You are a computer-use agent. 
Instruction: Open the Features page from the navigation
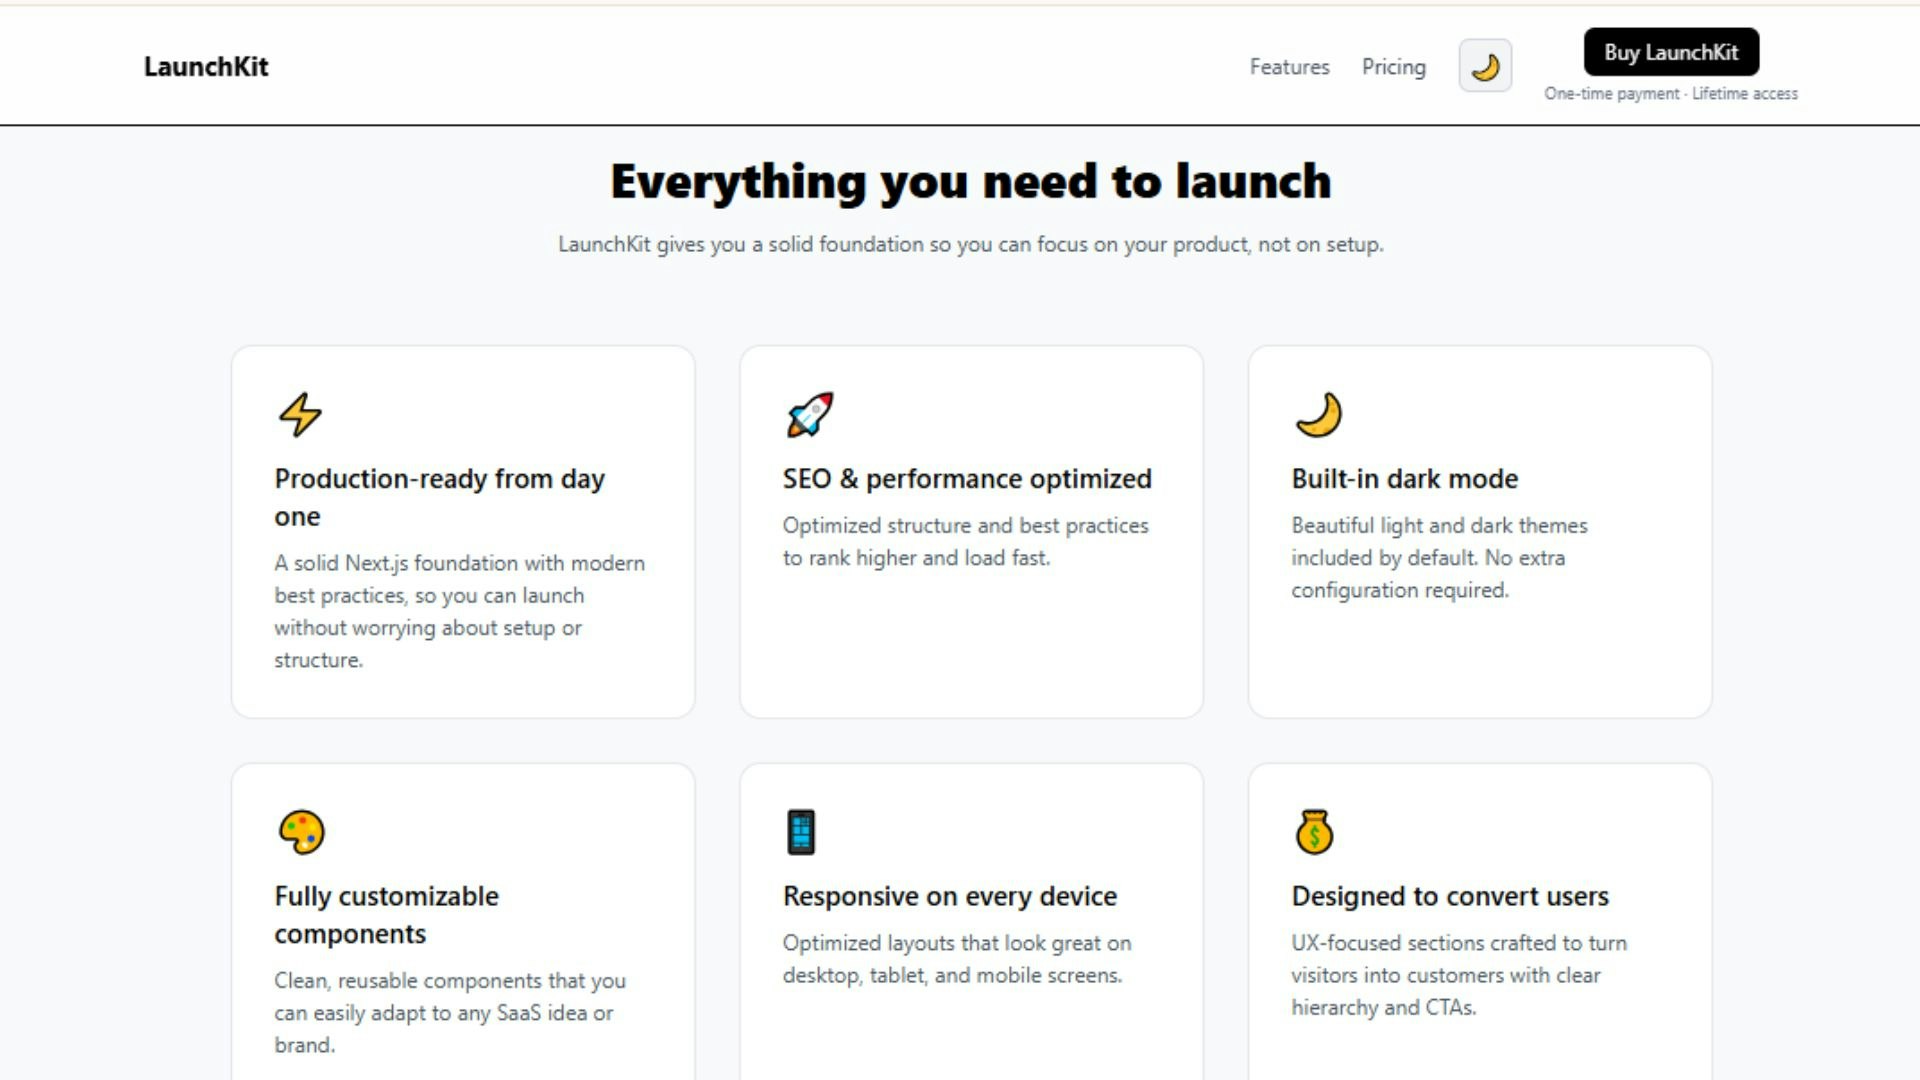coord(1289,67)
